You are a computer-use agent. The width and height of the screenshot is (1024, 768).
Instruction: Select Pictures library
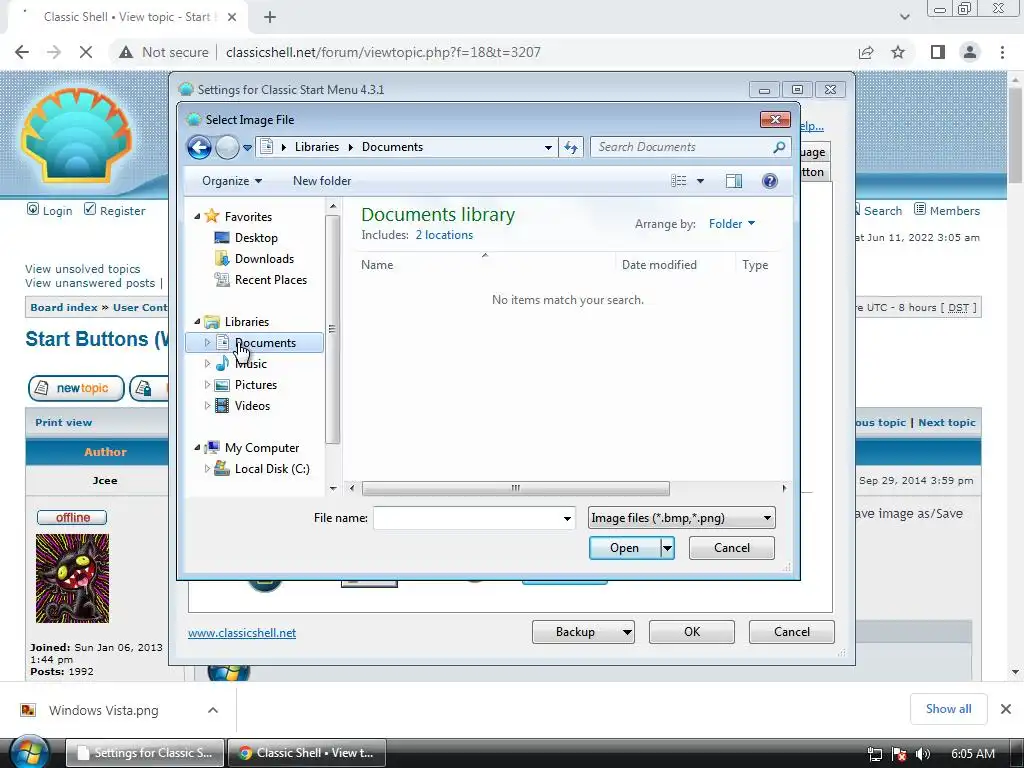(255, 385)
